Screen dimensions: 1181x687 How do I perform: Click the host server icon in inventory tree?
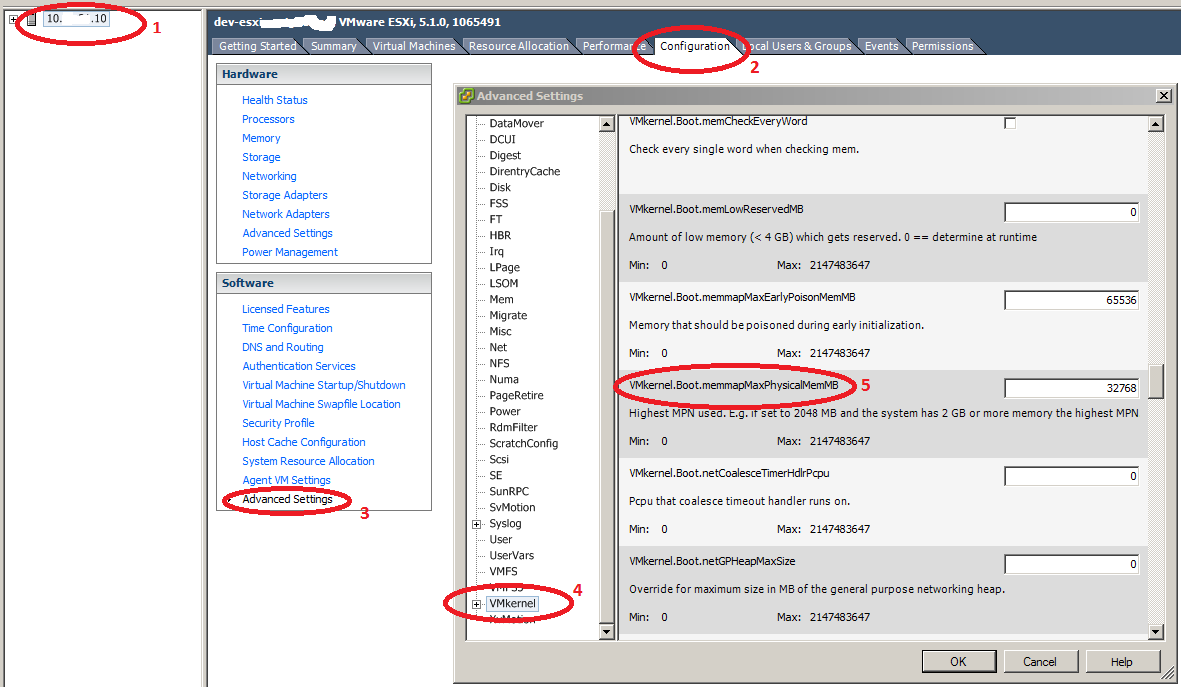[32, 20]
